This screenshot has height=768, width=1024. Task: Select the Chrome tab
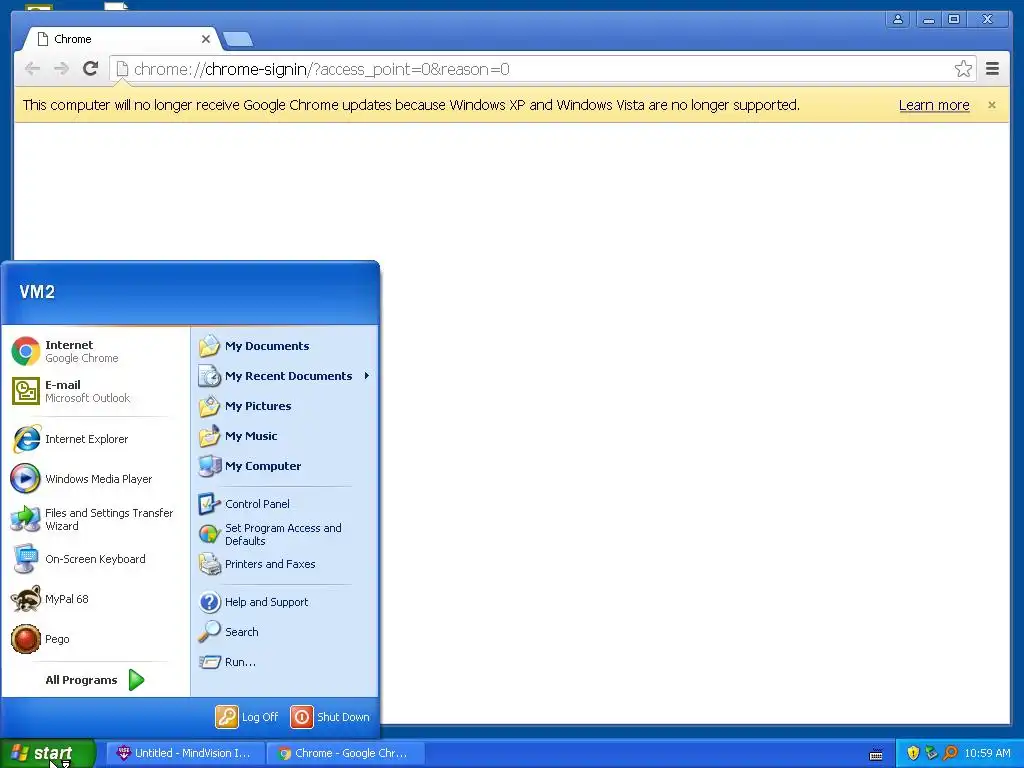pyautogui.click(x=121, y=39)
